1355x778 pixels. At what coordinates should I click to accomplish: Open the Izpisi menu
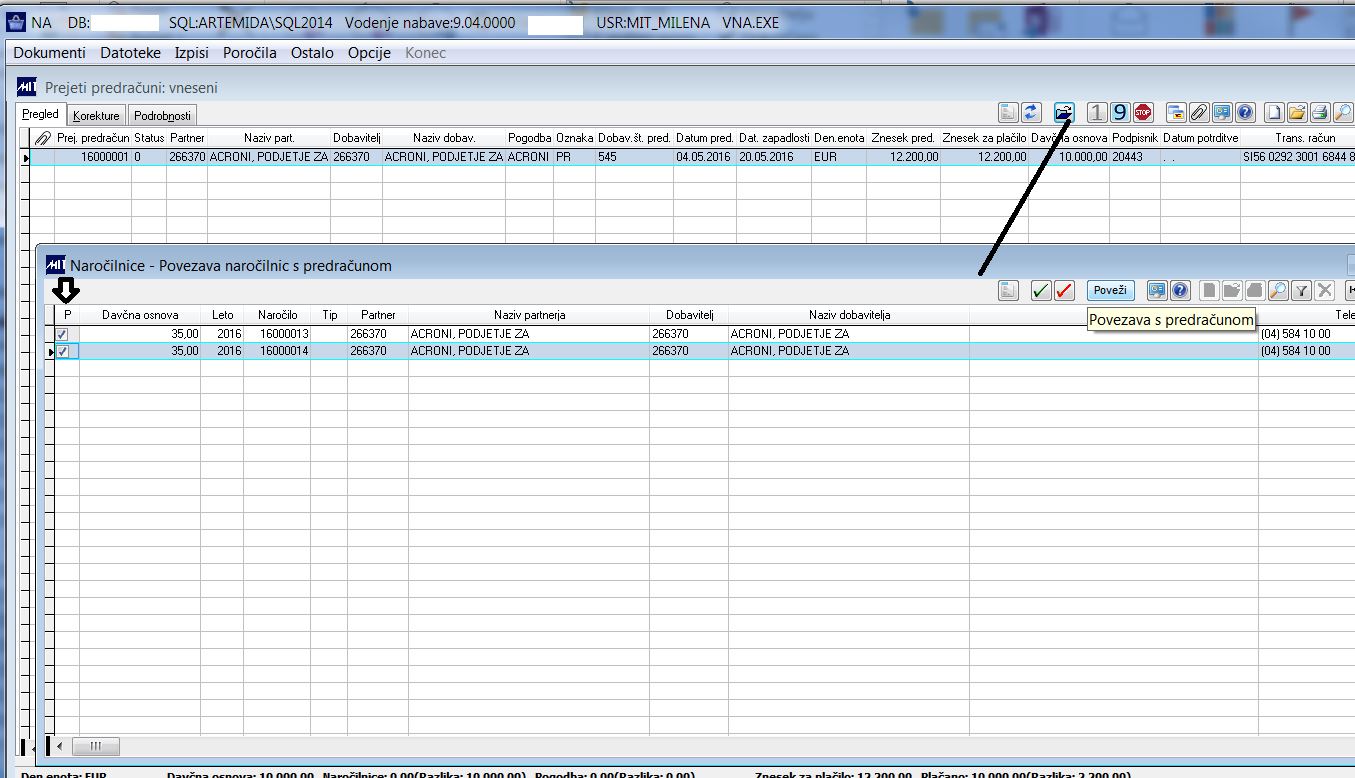[191, 53]
